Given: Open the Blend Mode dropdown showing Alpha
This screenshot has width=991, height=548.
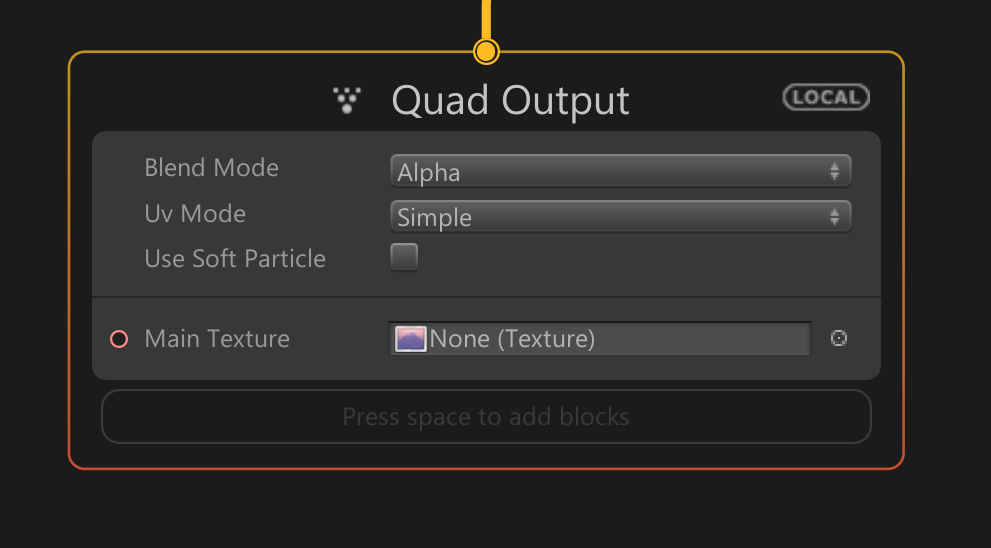Looking at the screenshot, I should (x=621, y=171).
